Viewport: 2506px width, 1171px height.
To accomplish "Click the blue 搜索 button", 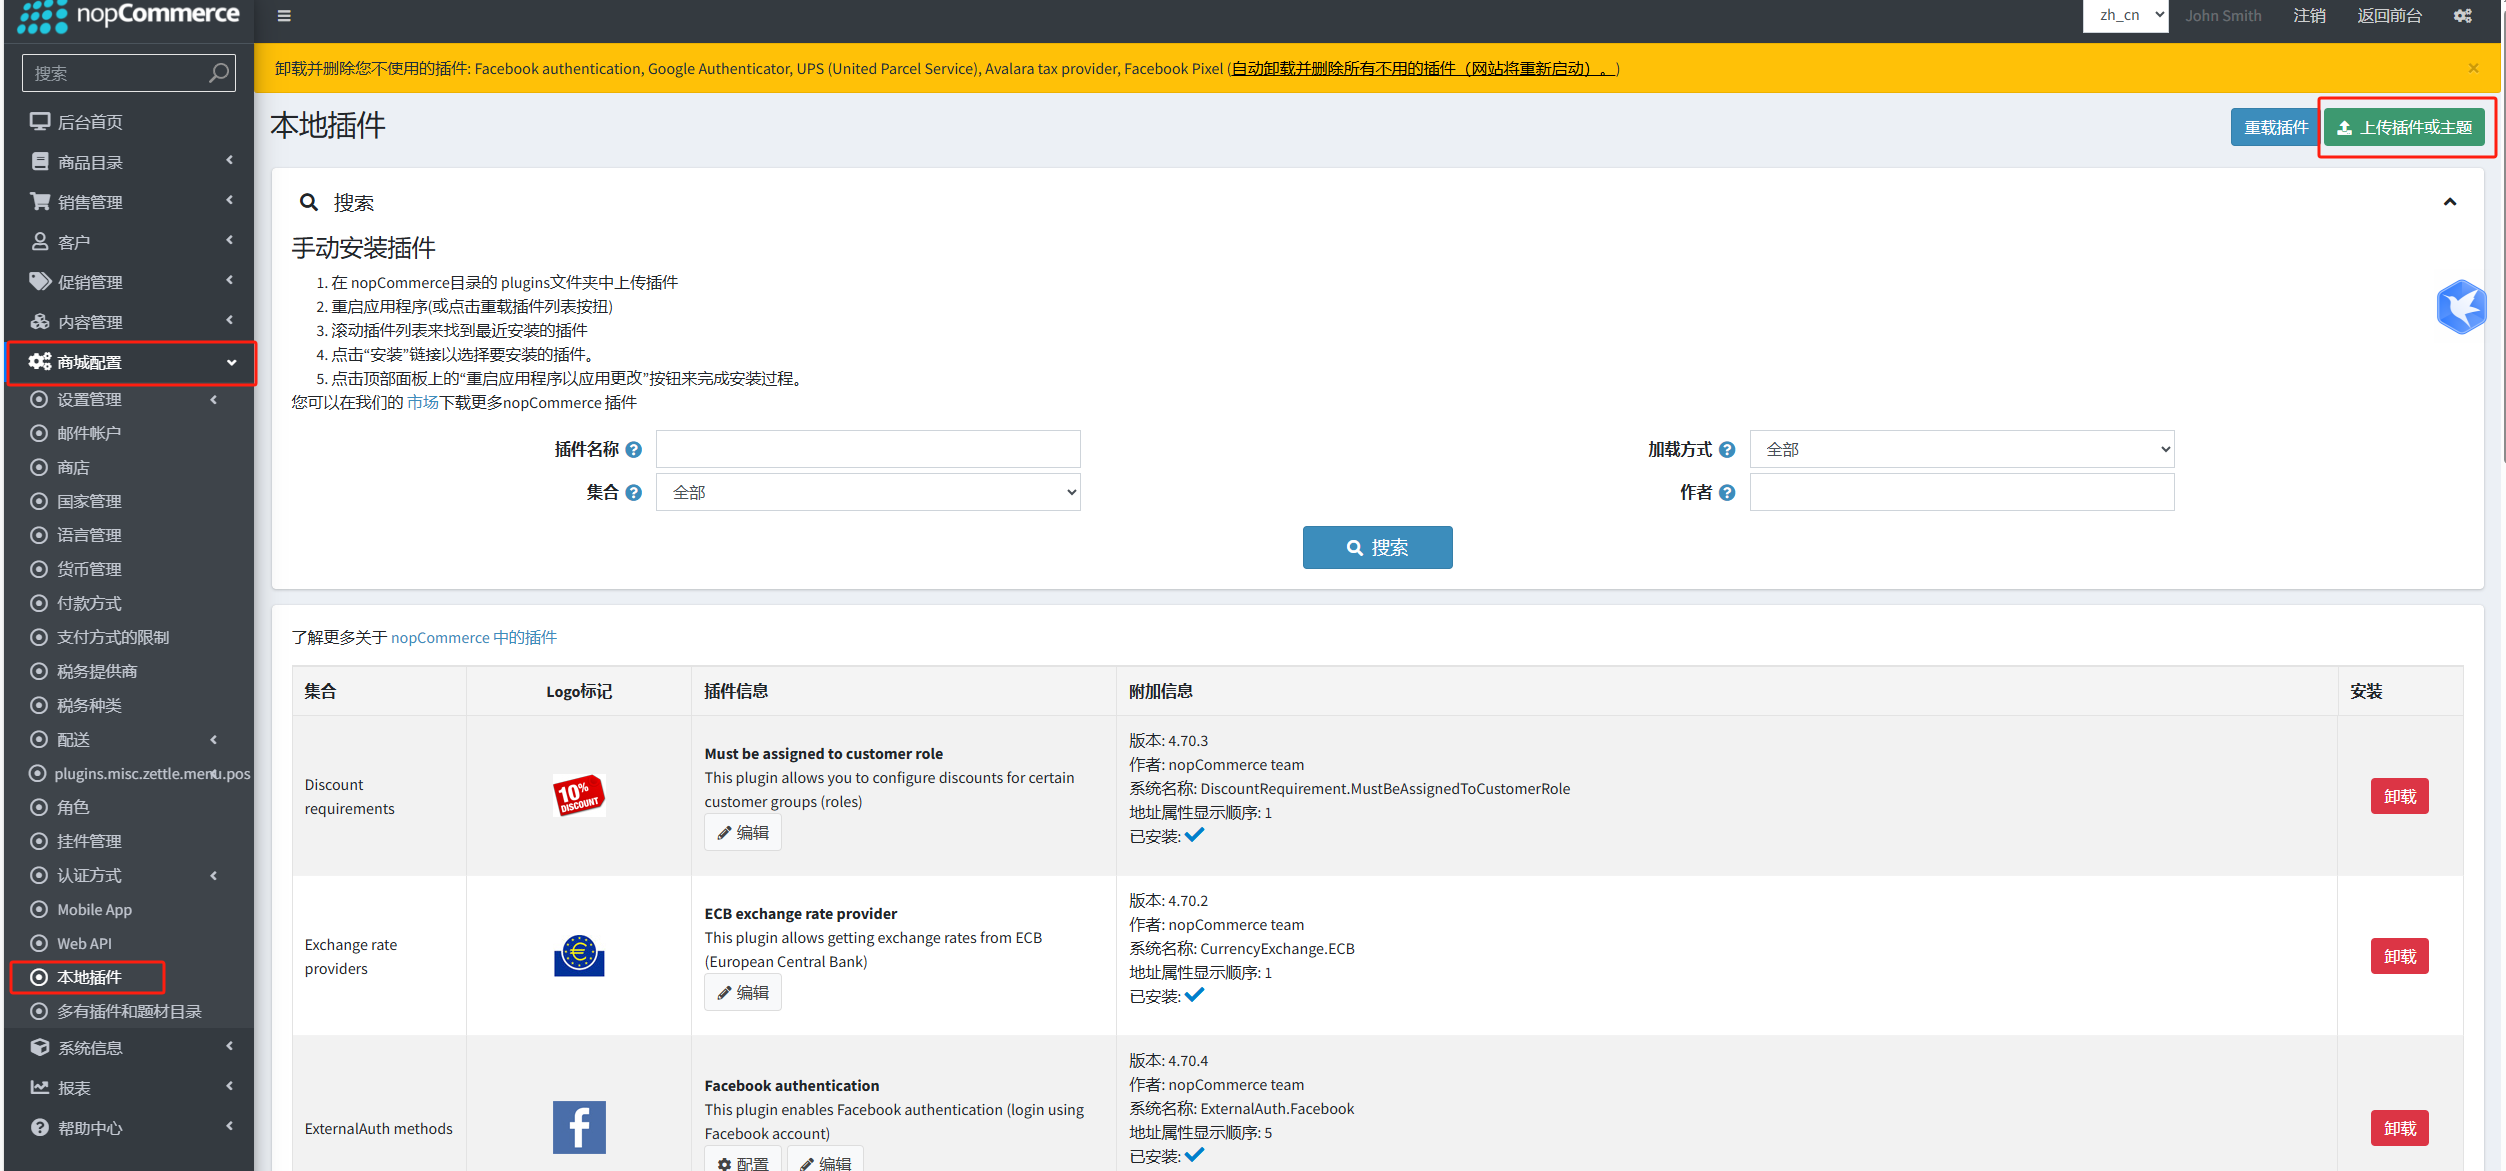I will 1377,547.
